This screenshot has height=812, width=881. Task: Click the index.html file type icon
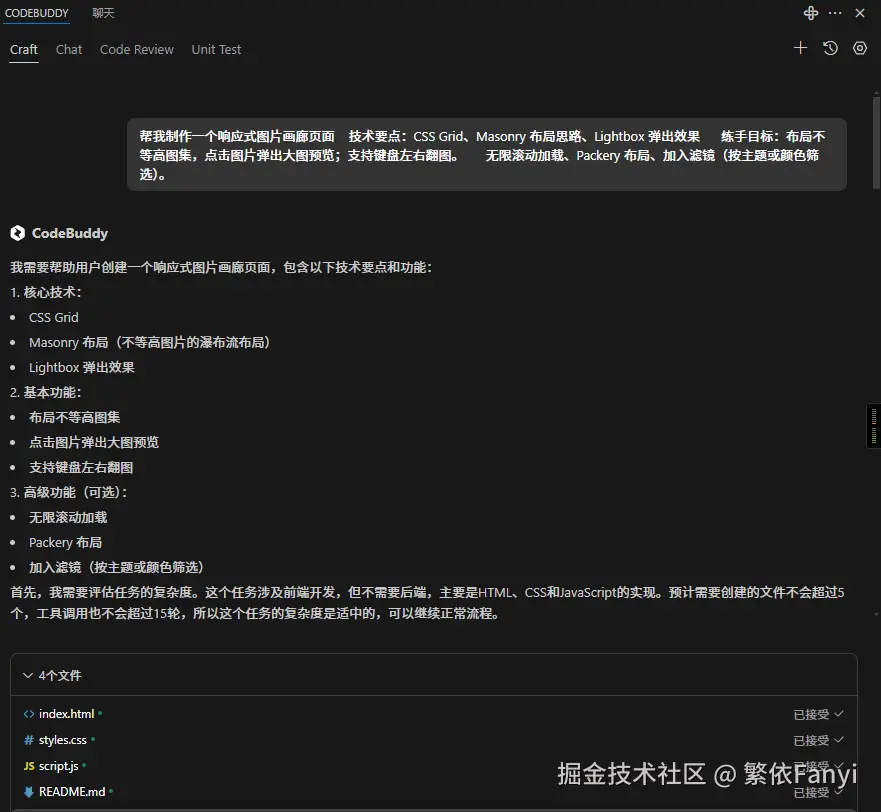point(29,714)
